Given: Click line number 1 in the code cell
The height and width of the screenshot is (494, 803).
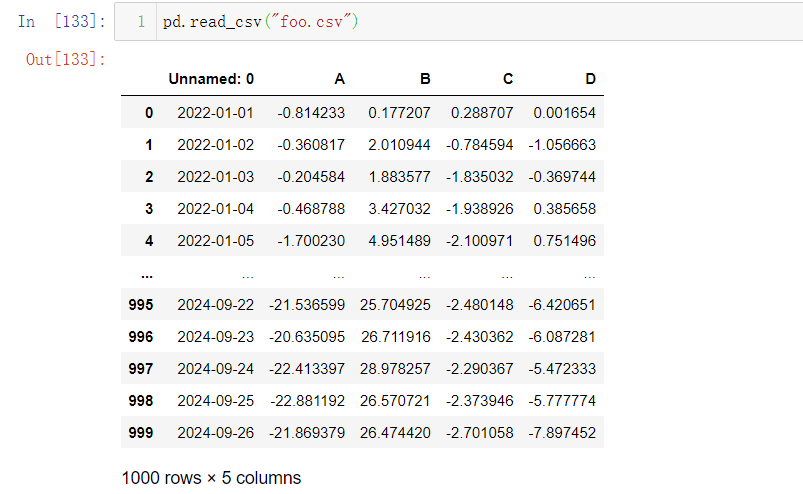Looking at the screenshot, I should pos(141,22).
